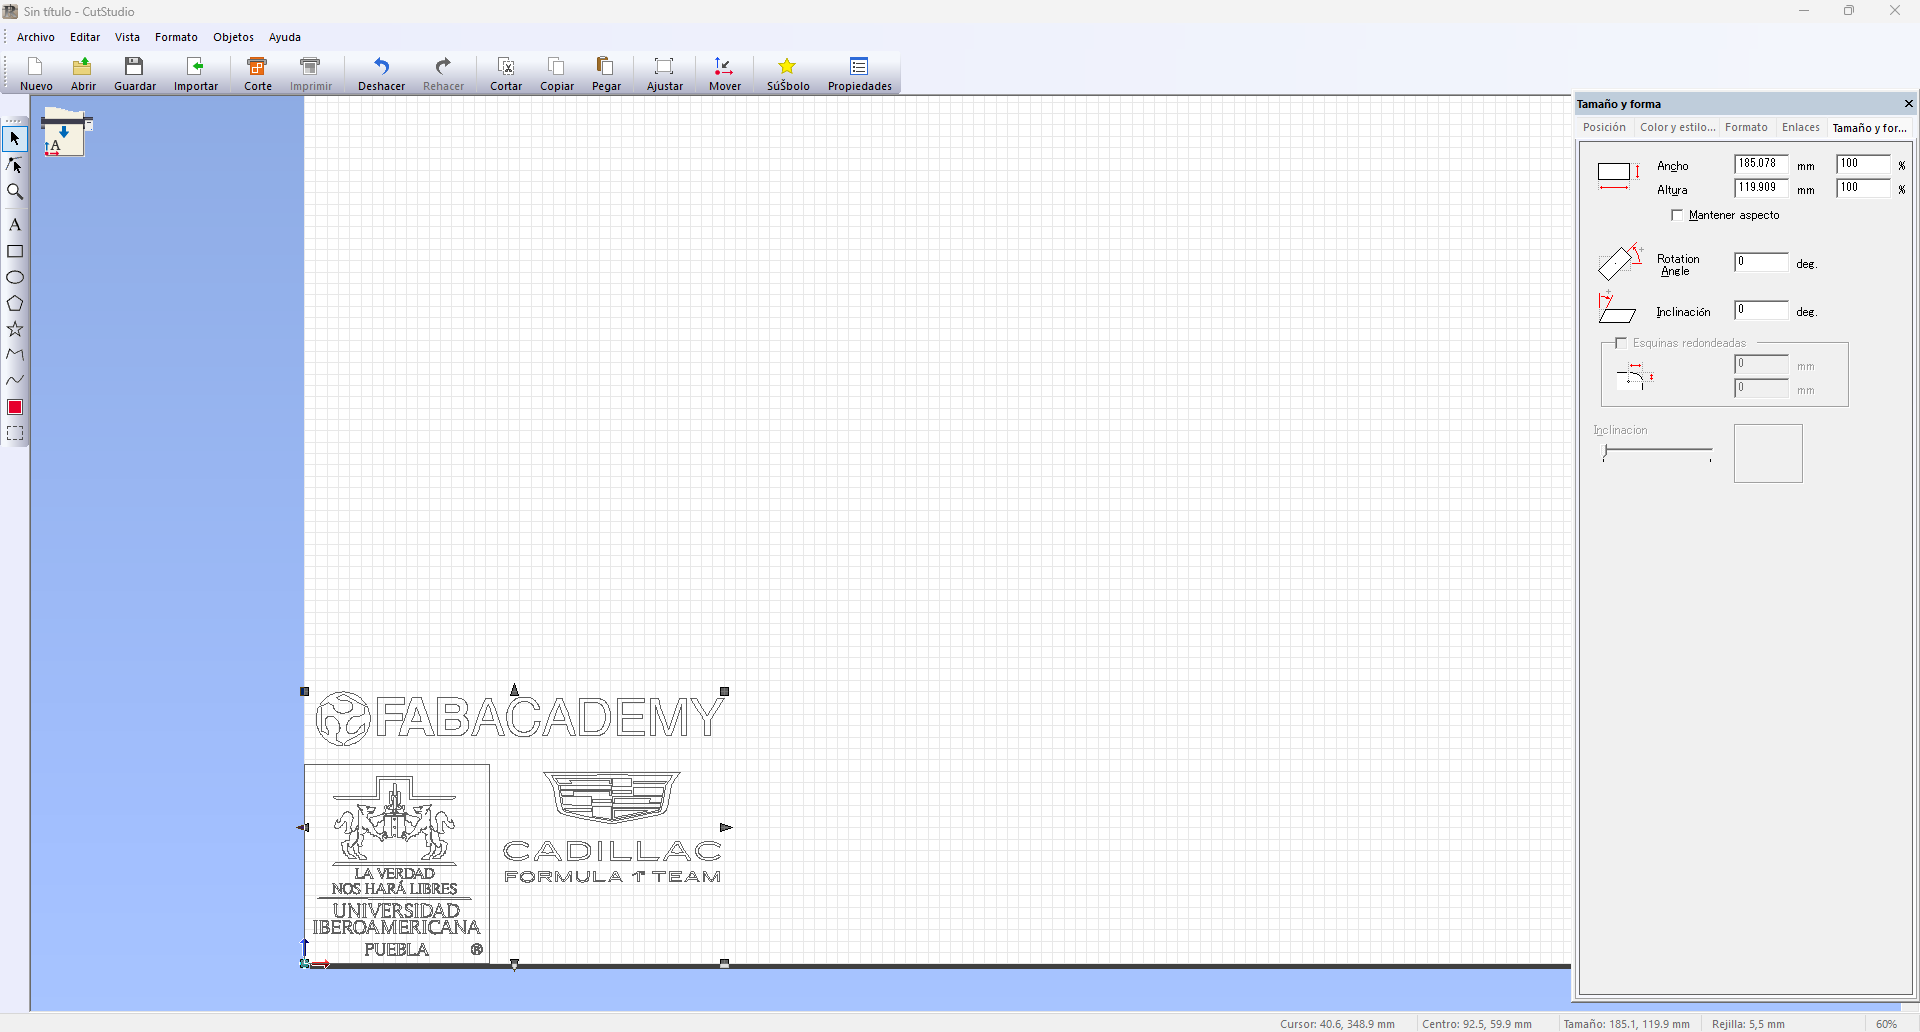This screenshot has width=1920, height=1032.
Task: Click the Inclinacion slider track
Action: (x=1658, y=453)
